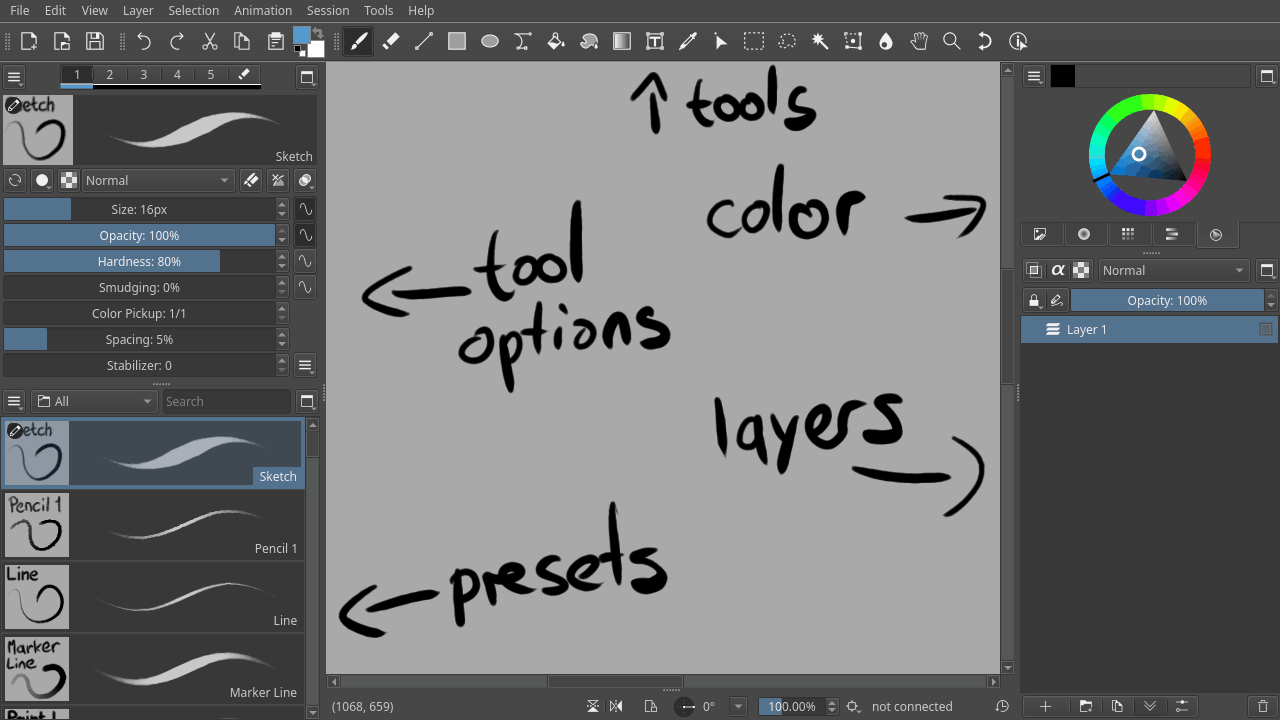
Task: Select the Zoom magnifier tool
Action: (952, 41)
